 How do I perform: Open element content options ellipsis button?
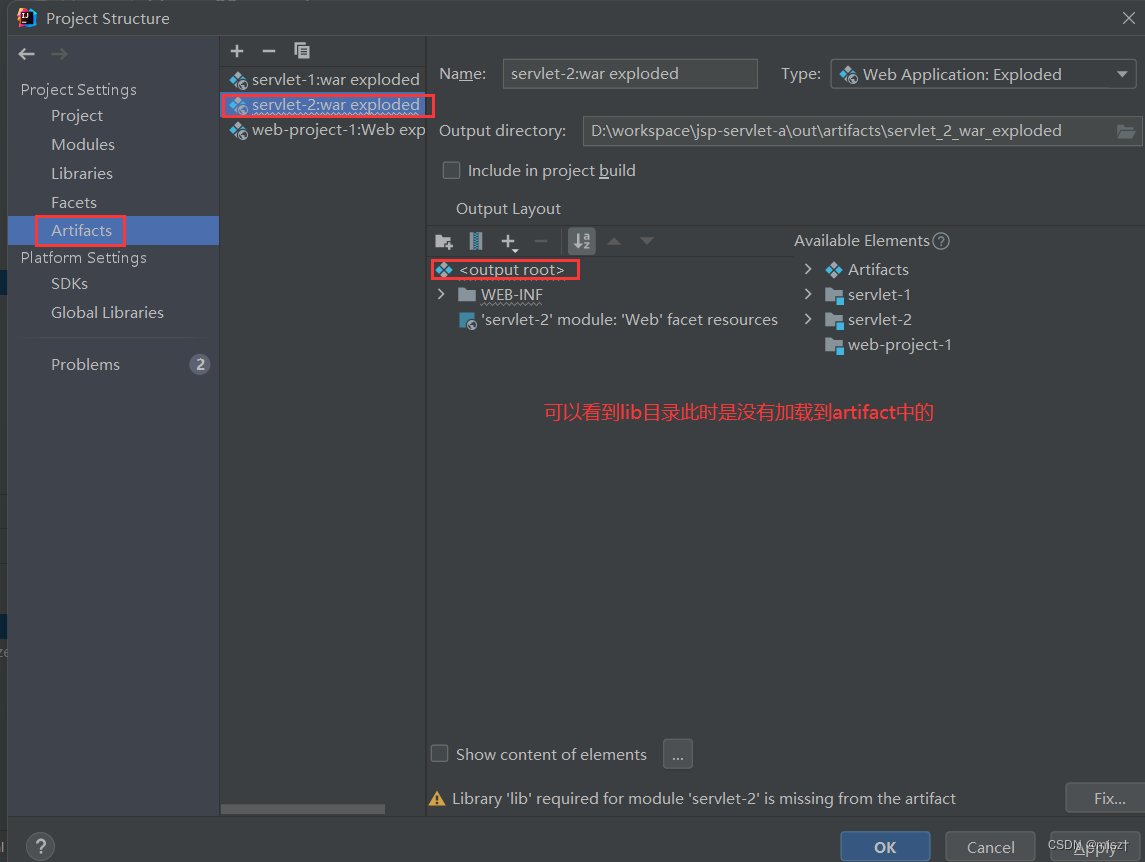[678, 754]
